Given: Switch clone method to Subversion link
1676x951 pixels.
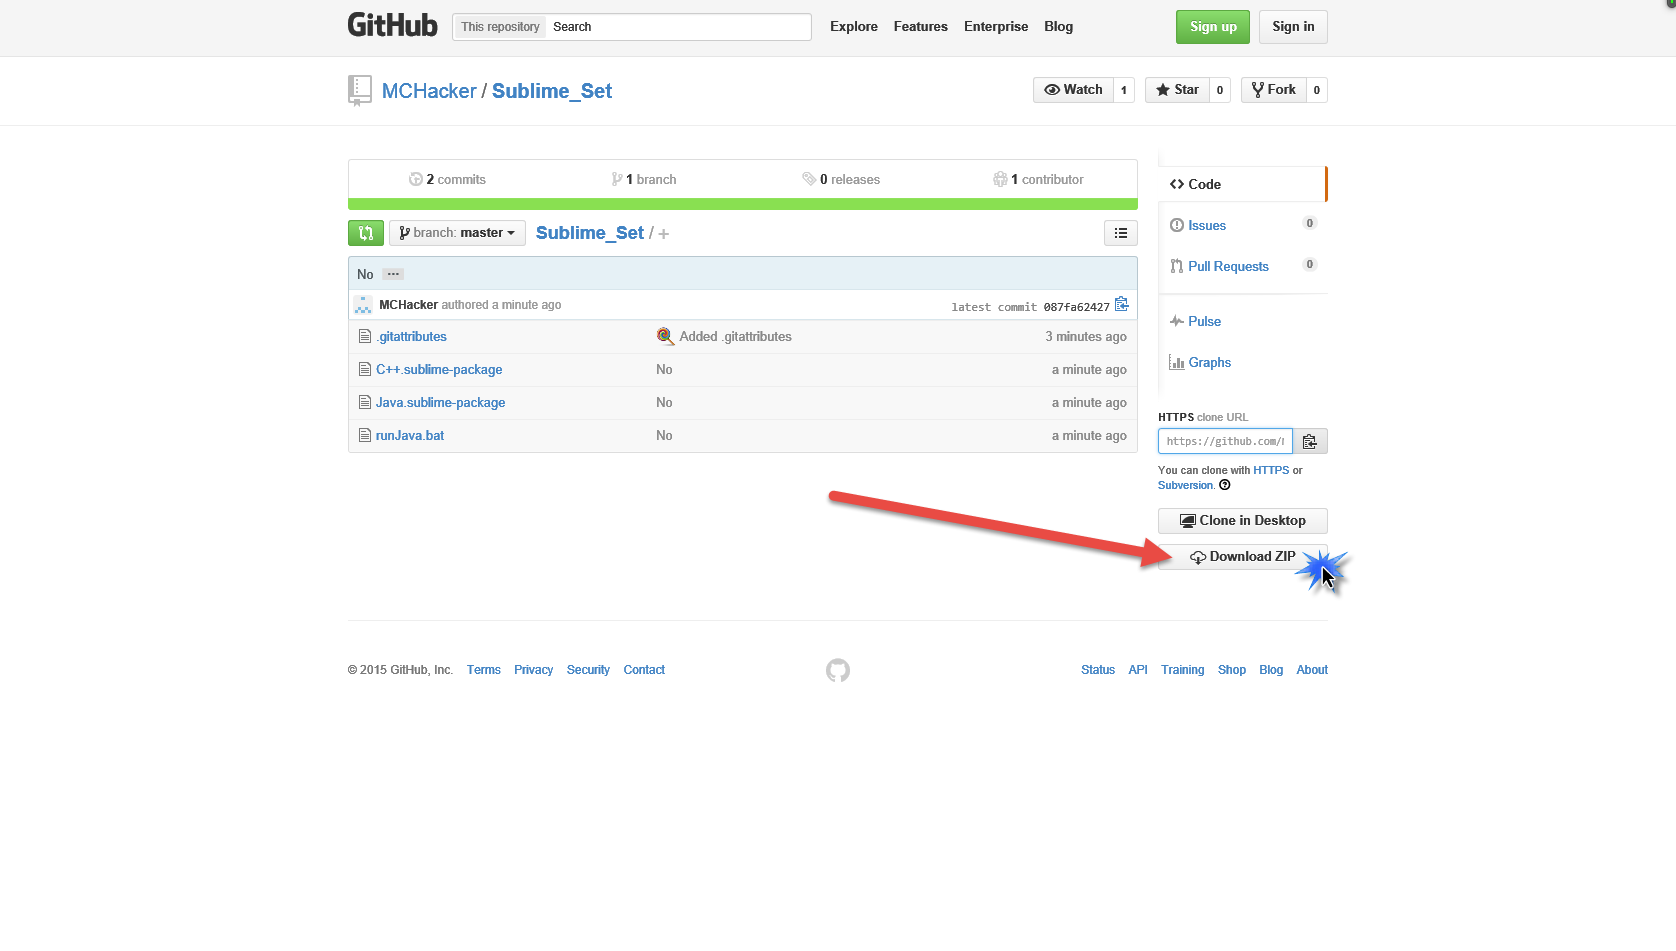Looking at the screenshot, I should pos(1185,485).
